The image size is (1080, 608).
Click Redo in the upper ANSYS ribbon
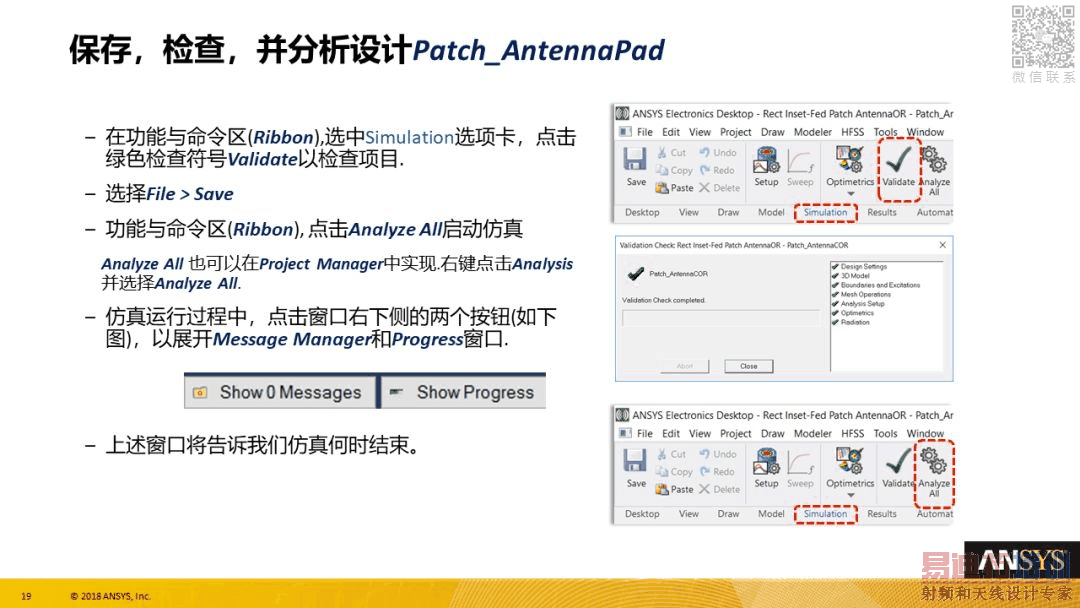[717, 170]
